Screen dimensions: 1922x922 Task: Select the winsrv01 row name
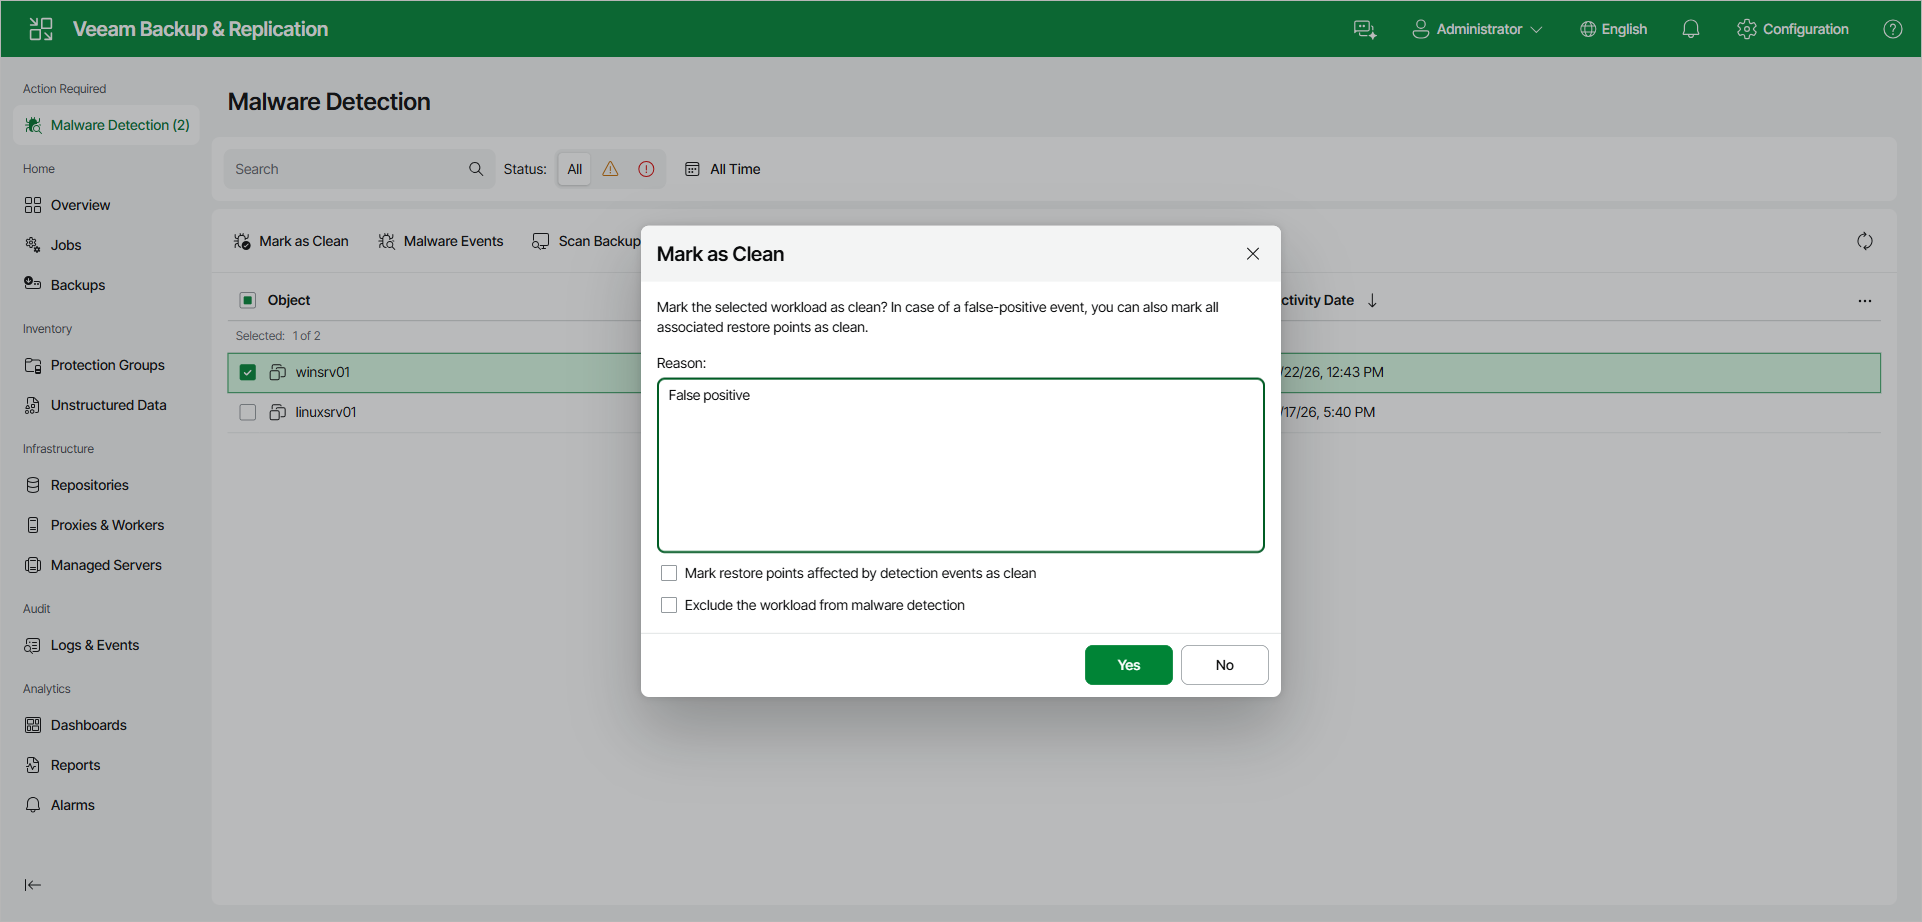point(323,372)
